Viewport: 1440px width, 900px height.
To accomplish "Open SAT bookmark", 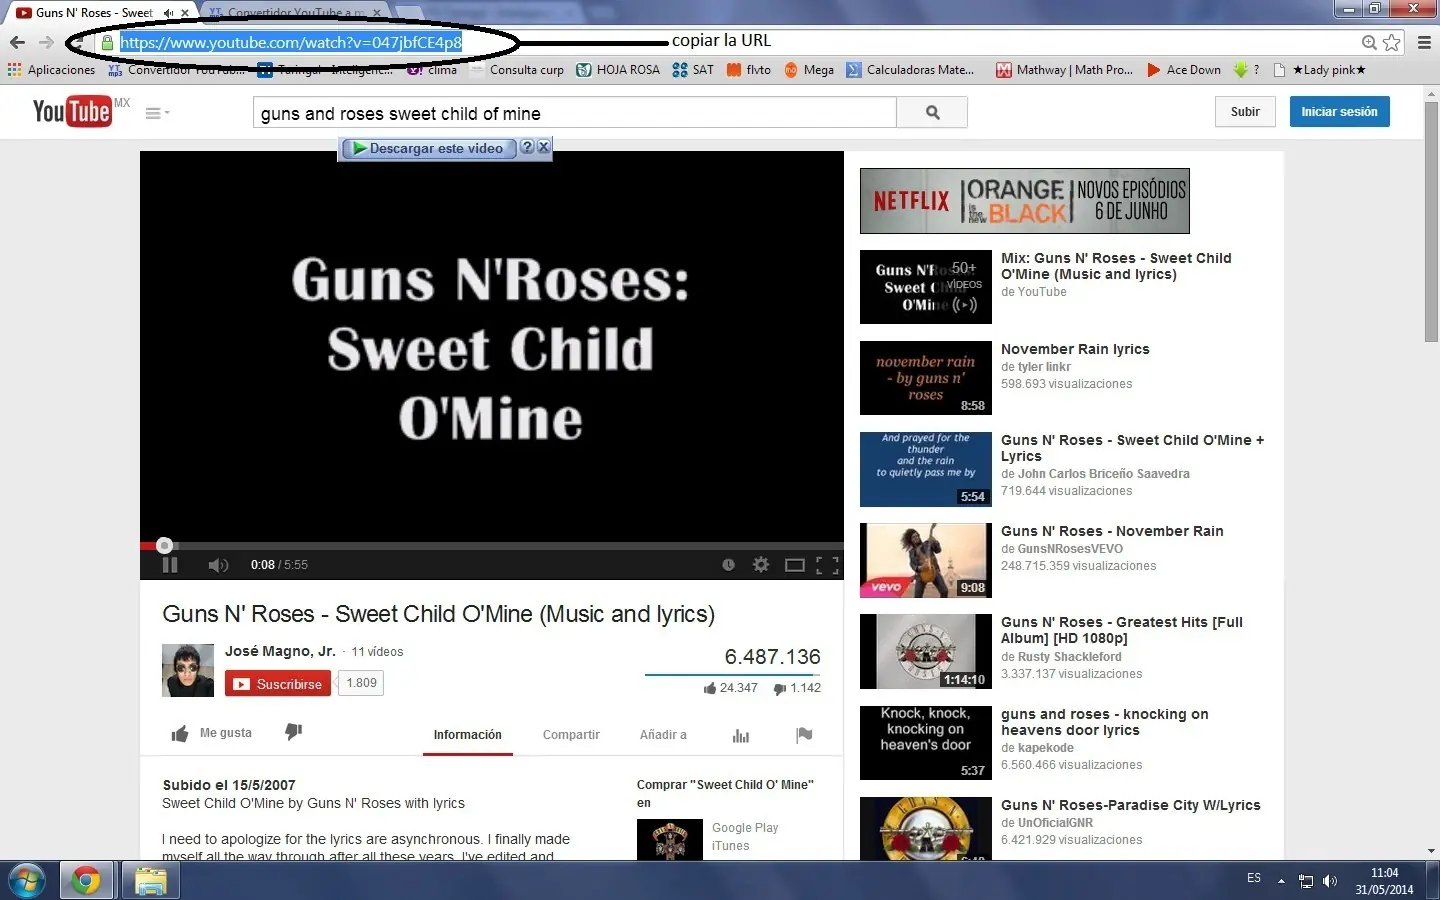I will (x=693, y=70).
